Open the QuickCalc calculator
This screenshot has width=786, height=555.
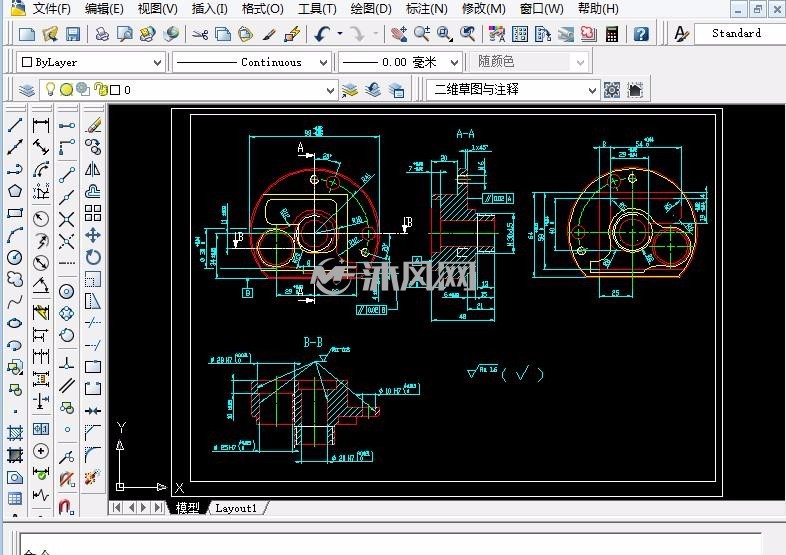[612, 34]
